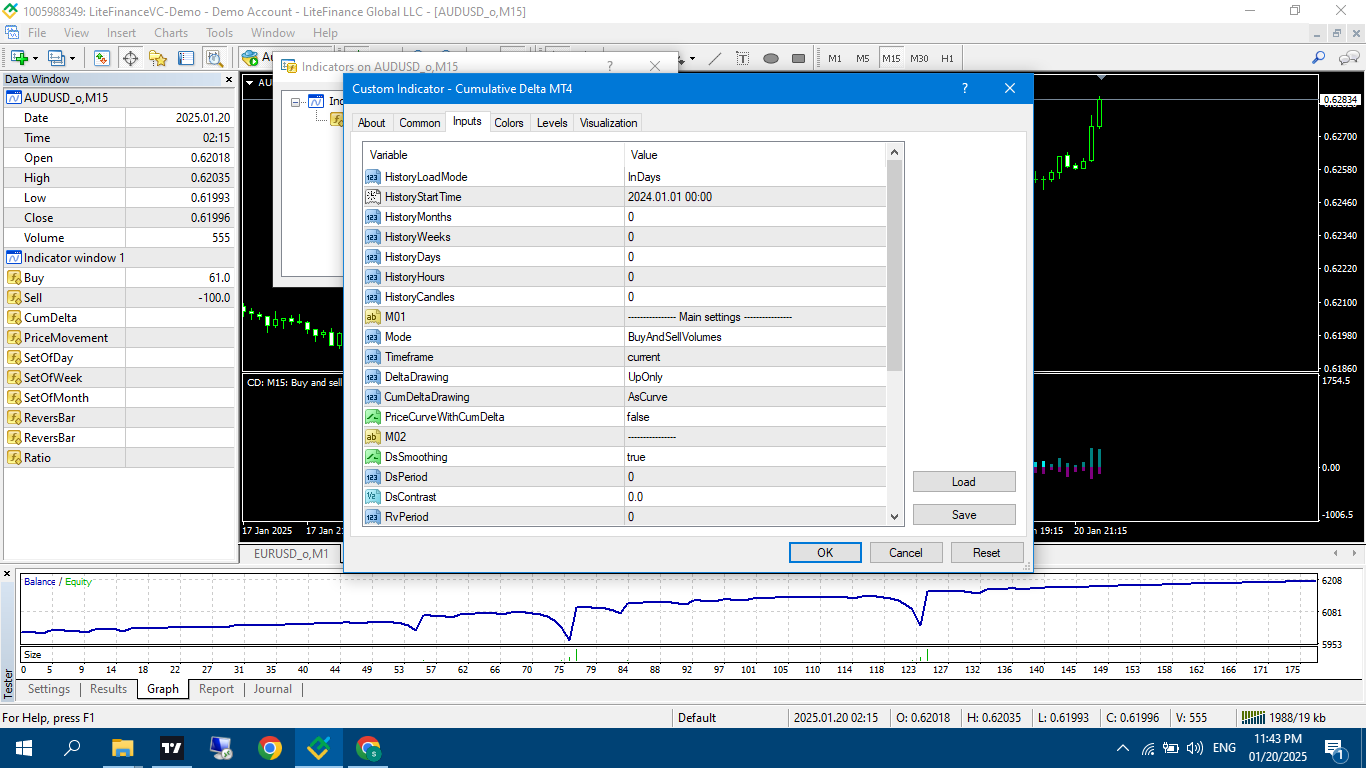1366x768 pixels.
Task: Open the Profiles dropdown arrow
Action: pos(72,59)
